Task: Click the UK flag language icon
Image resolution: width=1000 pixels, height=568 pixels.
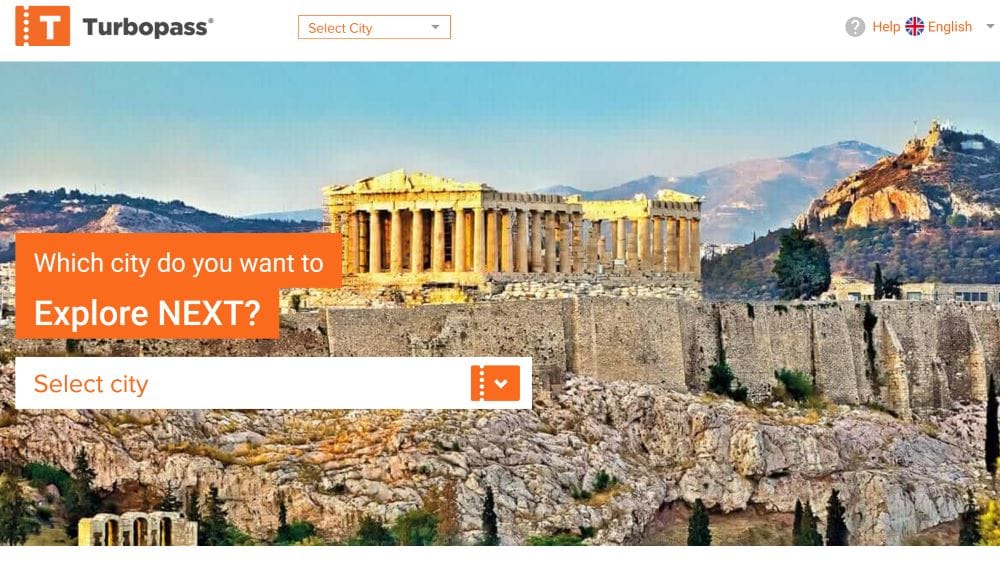Action: pyautogui.click(x=915, y=26)
